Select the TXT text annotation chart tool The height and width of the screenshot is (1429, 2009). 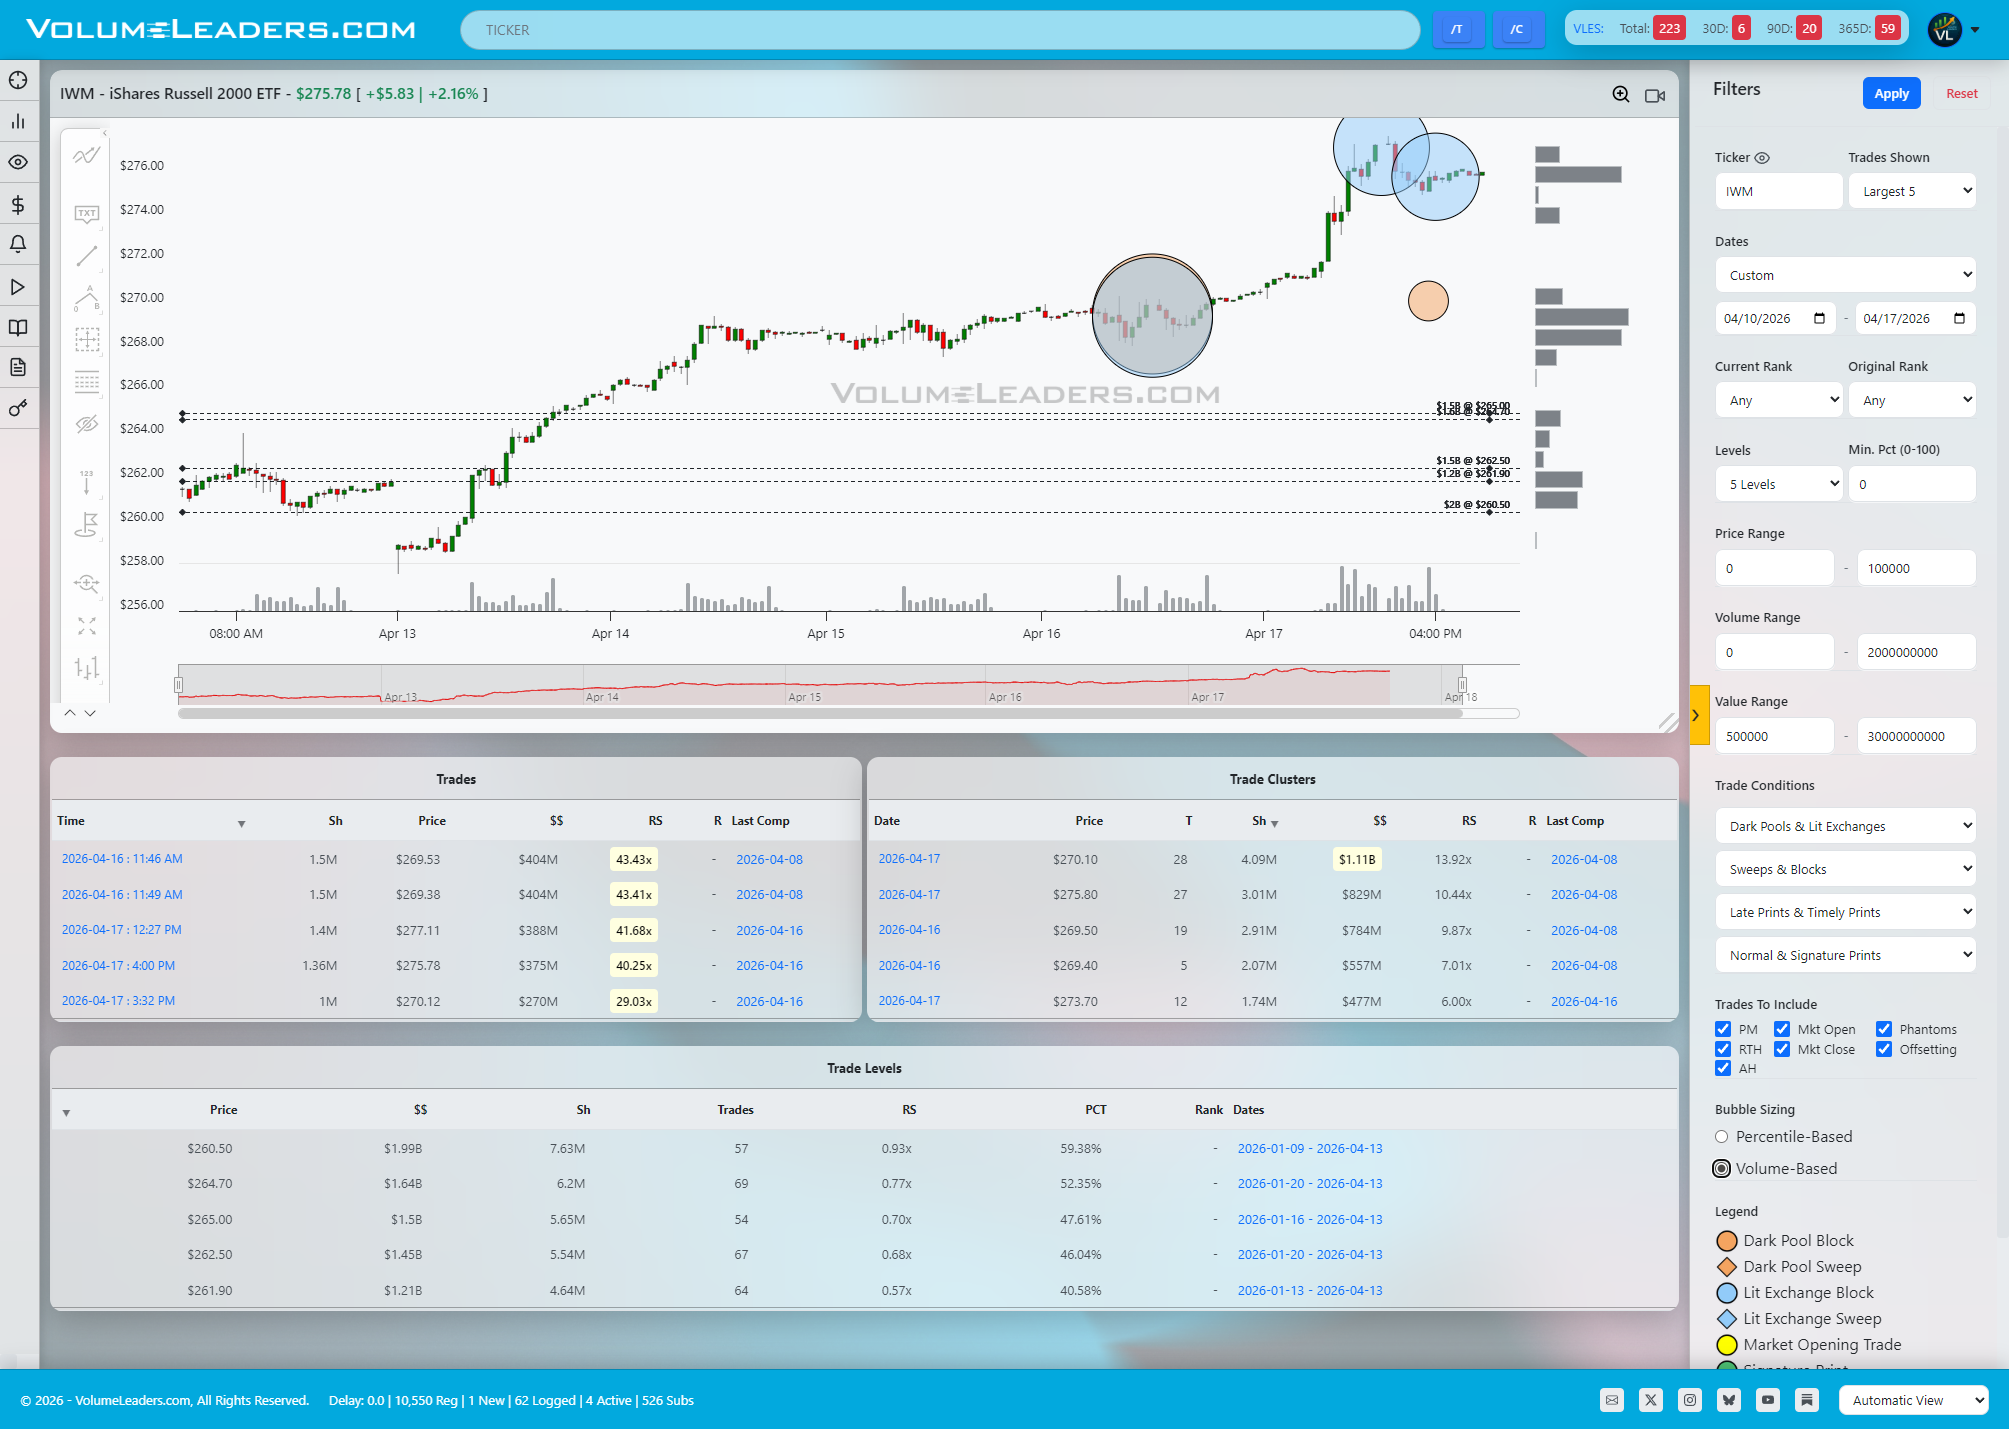(87, 213)
